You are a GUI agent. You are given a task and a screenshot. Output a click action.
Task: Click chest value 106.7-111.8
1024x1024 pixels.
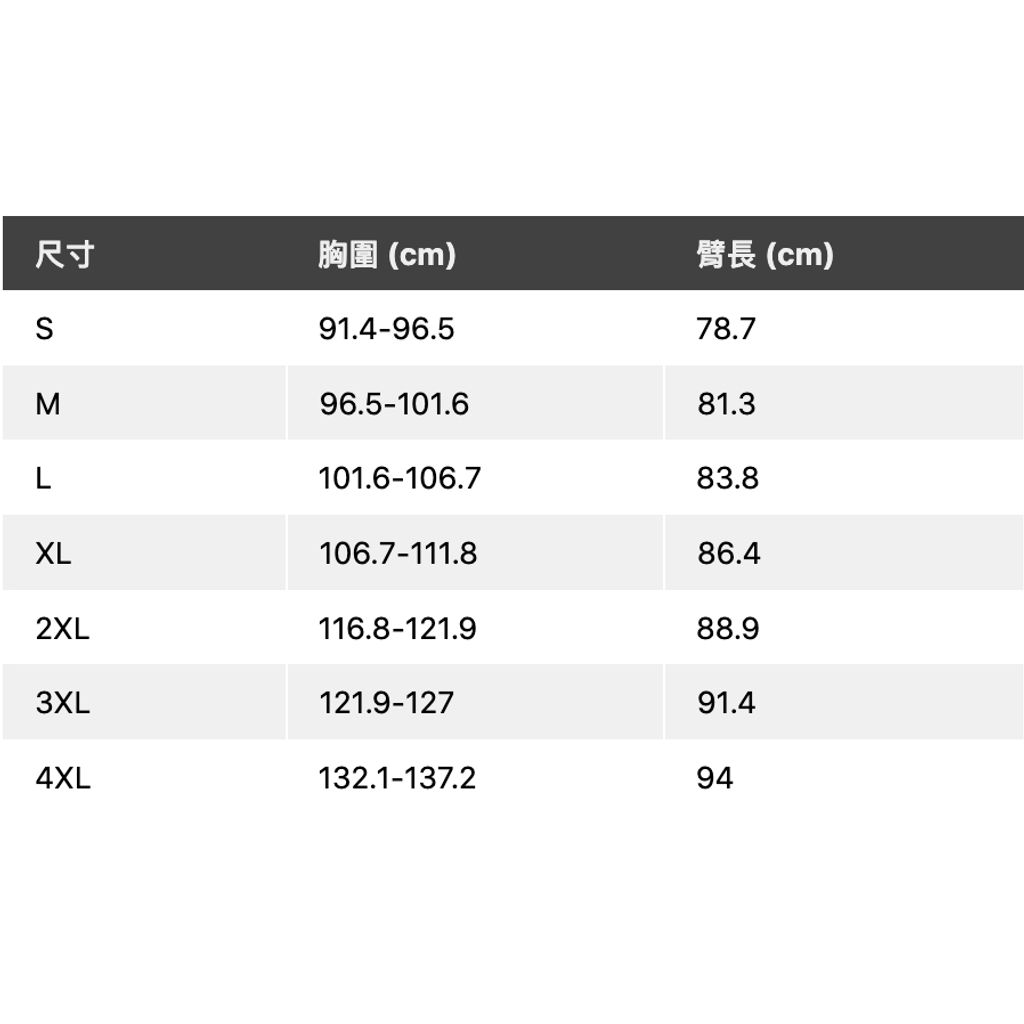[x=398, y=553]
